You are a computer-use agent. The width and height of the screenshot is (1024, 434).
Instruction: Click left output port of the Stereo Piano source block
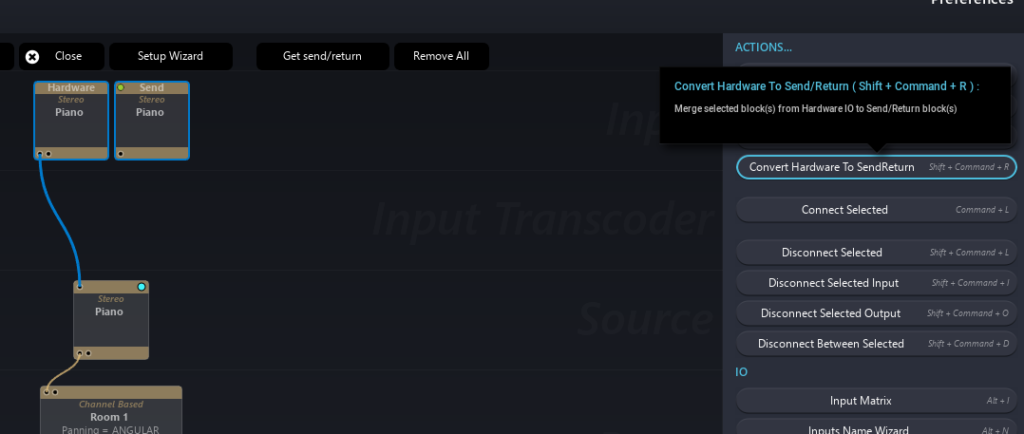[80, 353]
